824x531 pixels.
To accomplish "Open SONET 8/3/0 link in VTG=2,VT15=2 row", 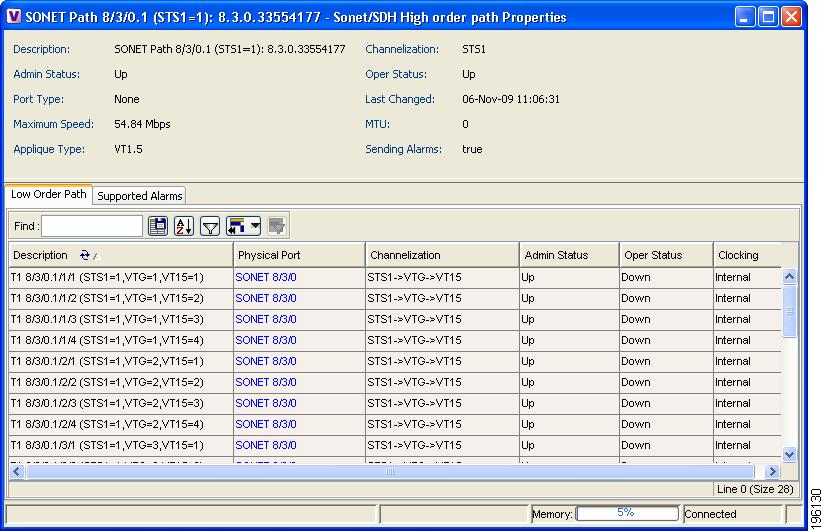I will (266, 382).
